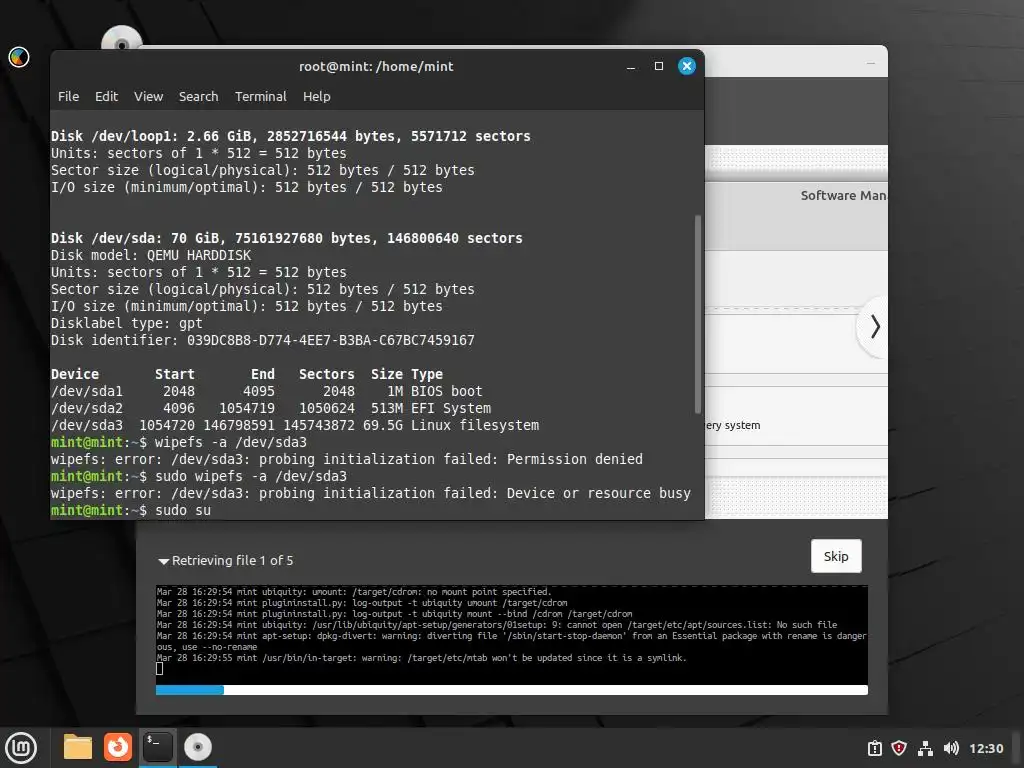This screenshot has height=768, width=1024.
Task: Click the 'Disk /dev/loop1' header line
Action: (291, 136)
